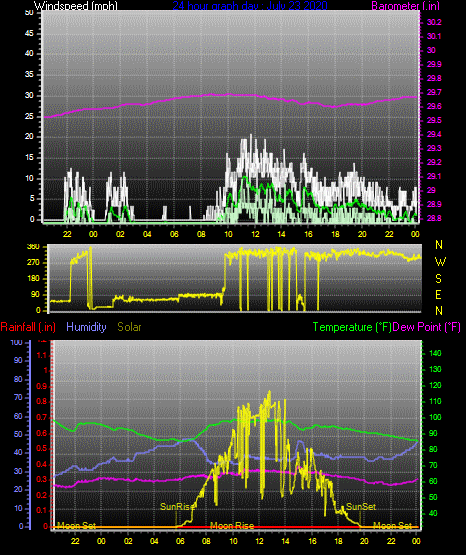Select the 30.2 barometer axis value
Screen dimensions: 466x555
[434, 22]
